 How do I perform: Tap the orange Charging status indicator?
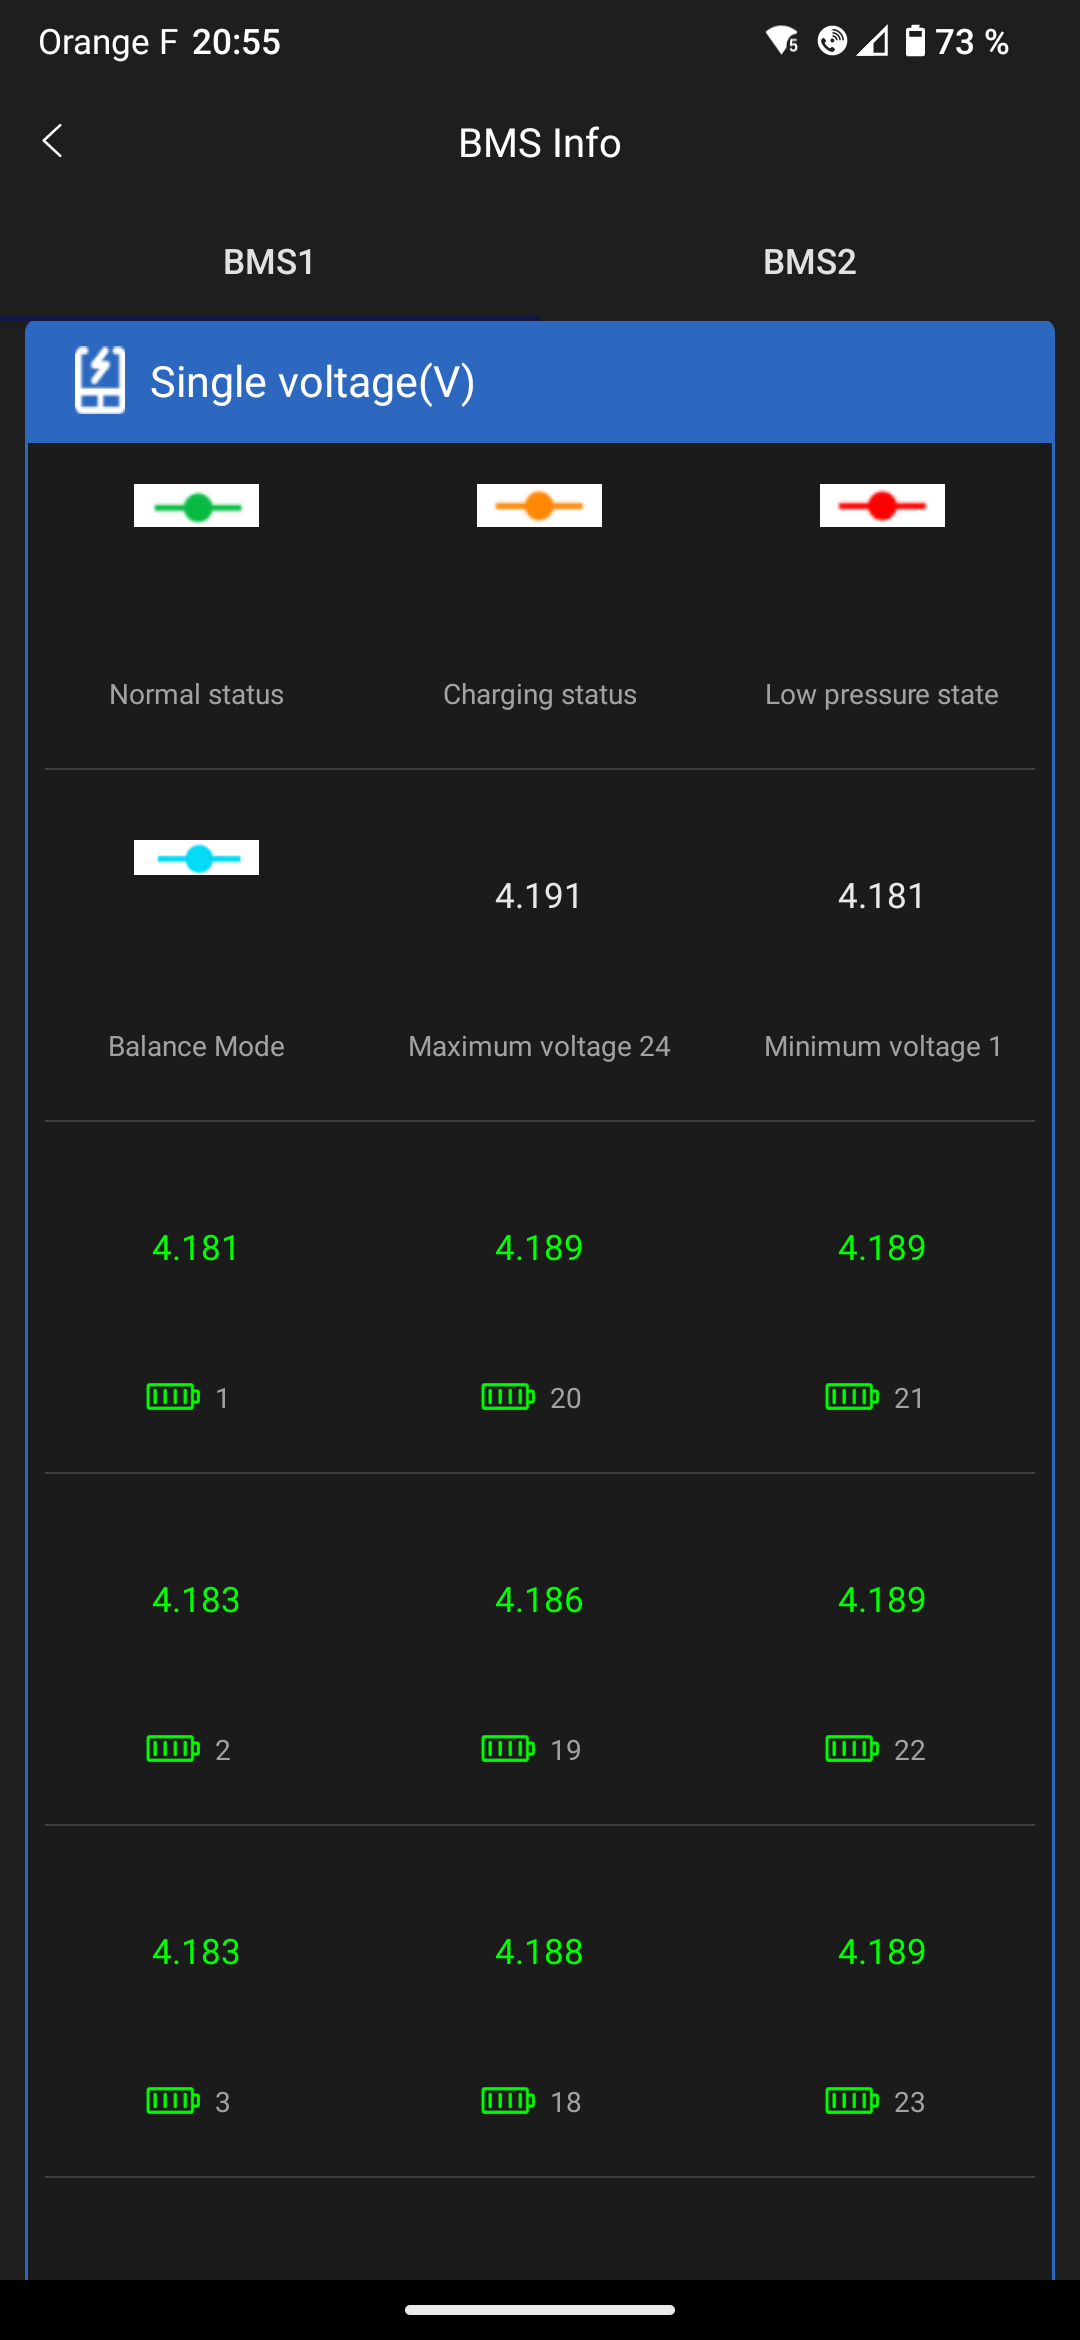(540, 506)
